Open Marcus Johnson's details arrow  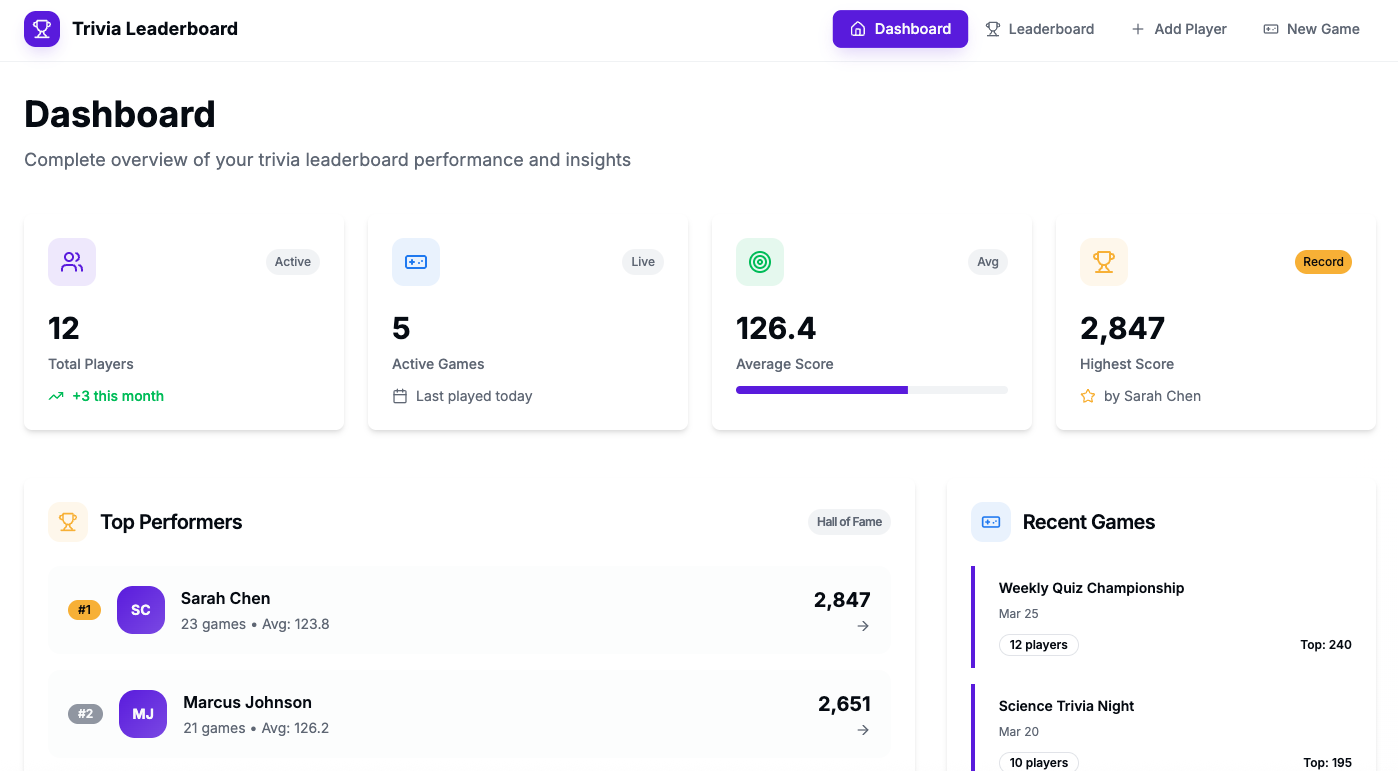[863, 730]
